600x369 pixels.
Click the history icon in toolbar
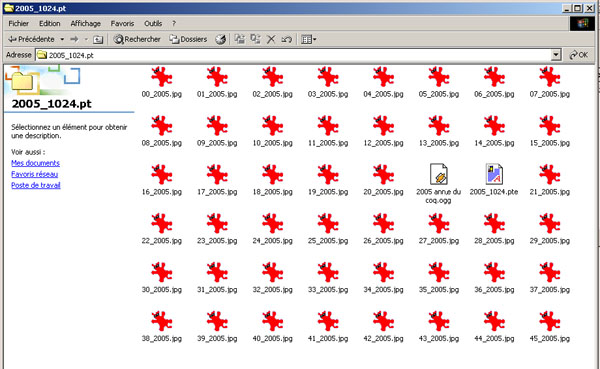[220, 39]
